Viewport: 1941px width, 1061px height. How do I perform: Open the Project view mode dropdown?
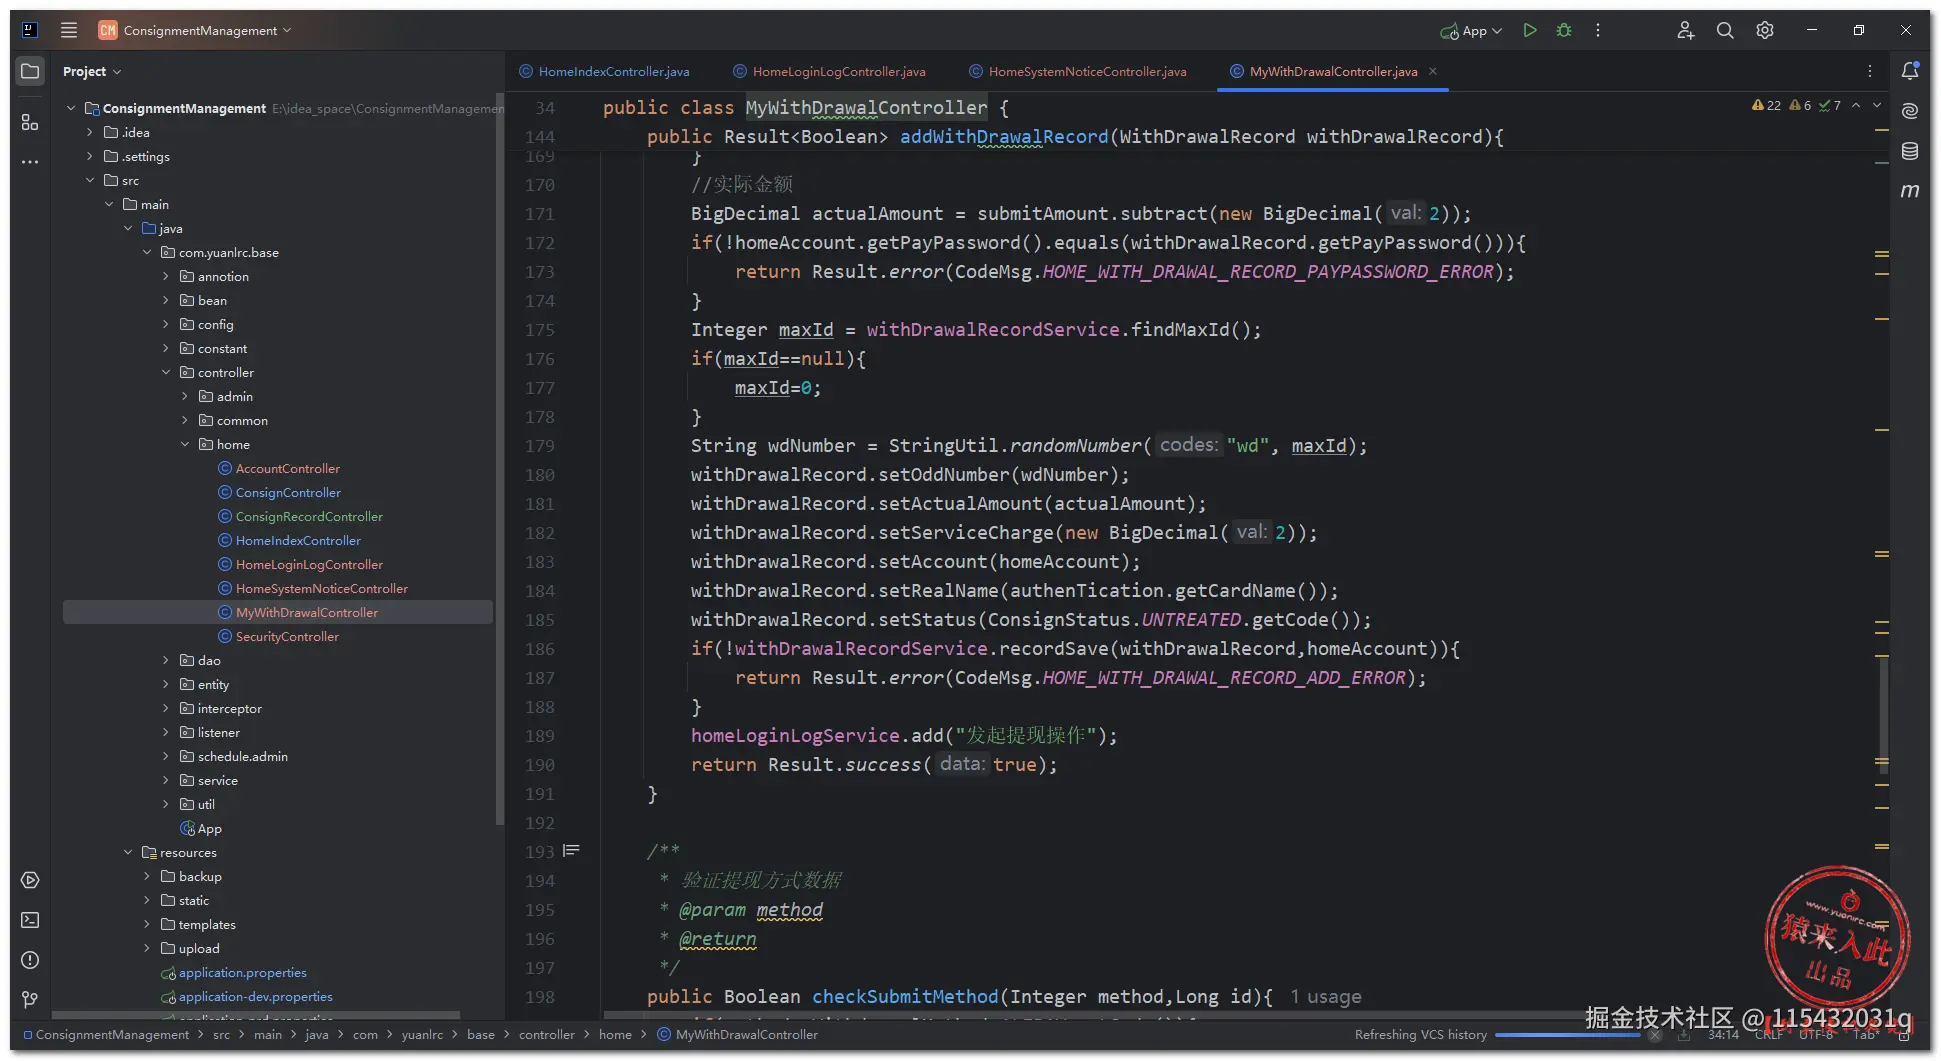coord(92,71)
